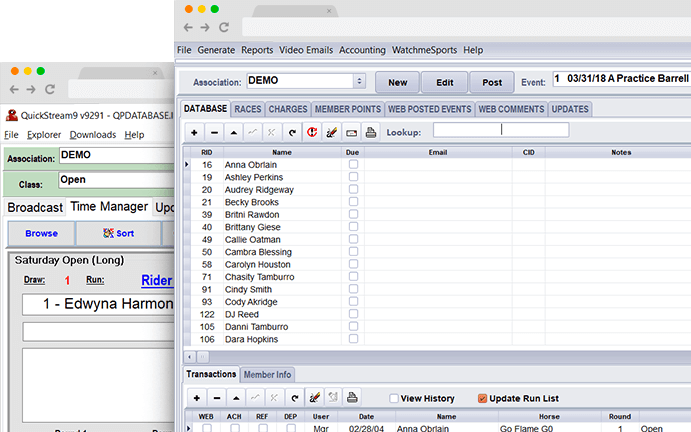Switch to the RACES tab

(x=248, y=109)
